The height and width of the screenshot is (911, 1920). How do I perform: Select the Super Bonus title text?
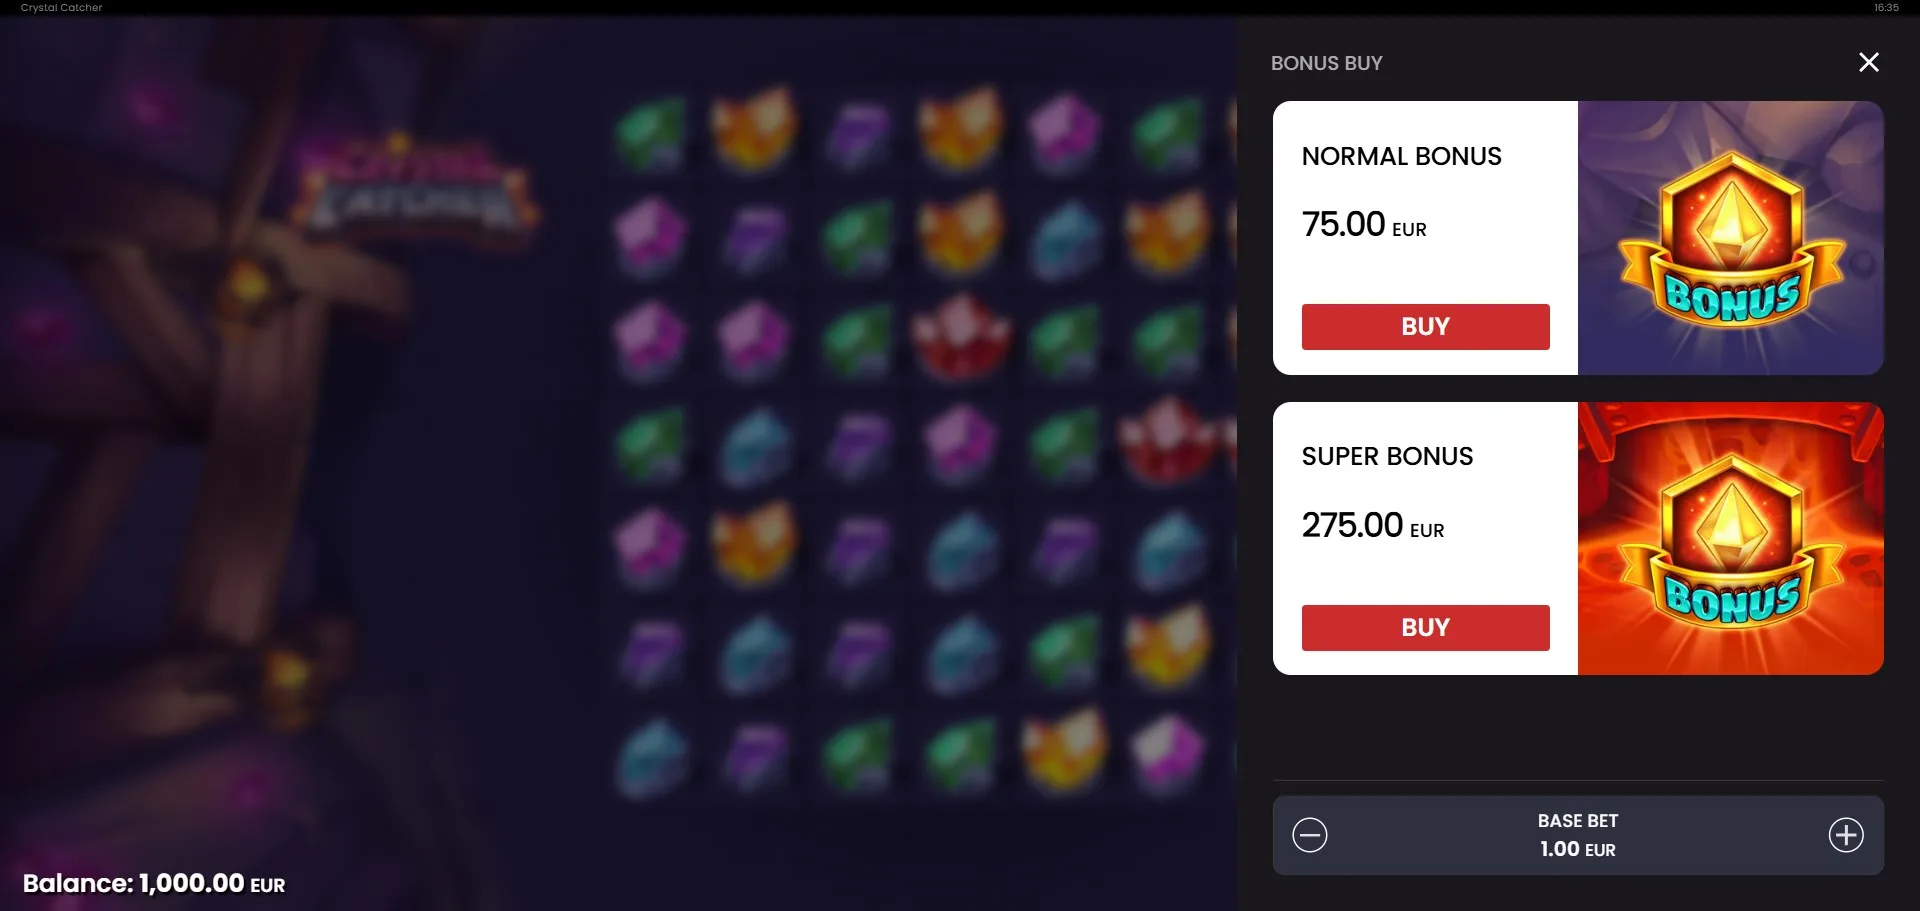[1387, 456]
